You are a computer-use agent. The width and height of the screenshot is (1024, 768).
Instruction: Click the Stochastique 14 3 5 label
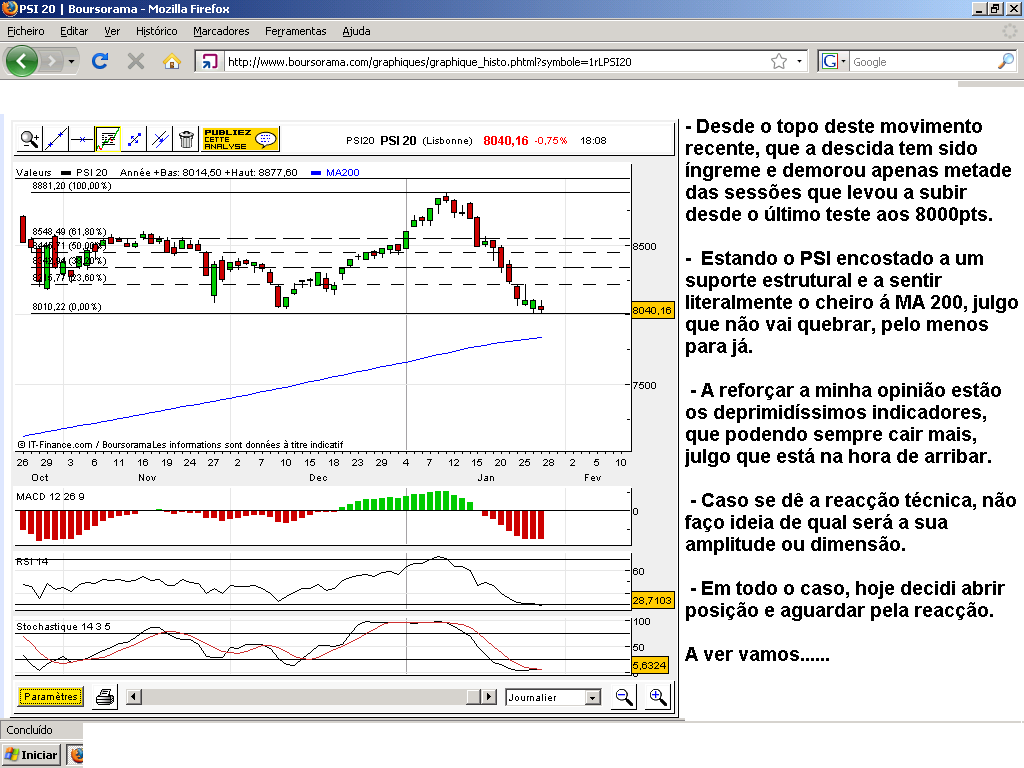click(63, 626)
